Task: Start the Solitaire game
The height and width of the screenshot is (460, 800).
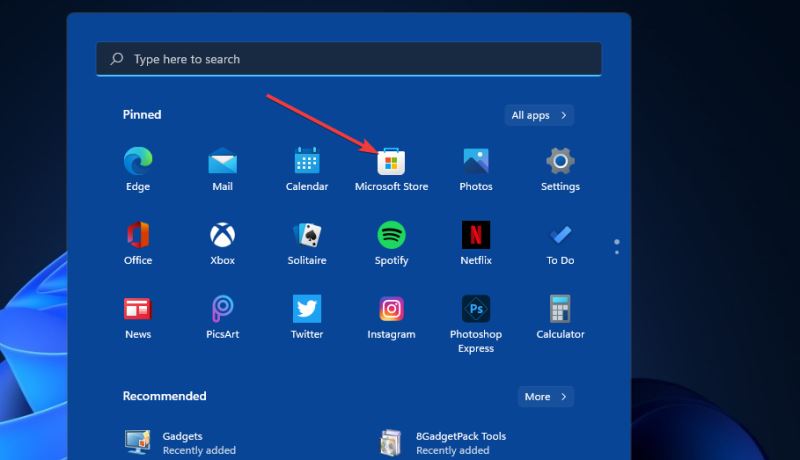Action: coord(307,236)
